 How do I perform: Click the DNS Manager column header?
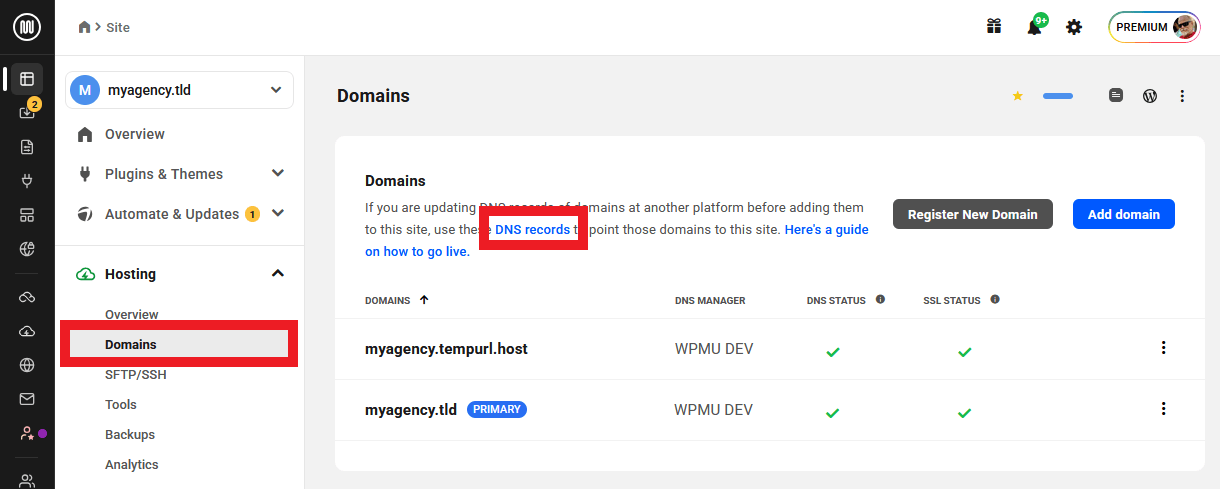(710, 300)
